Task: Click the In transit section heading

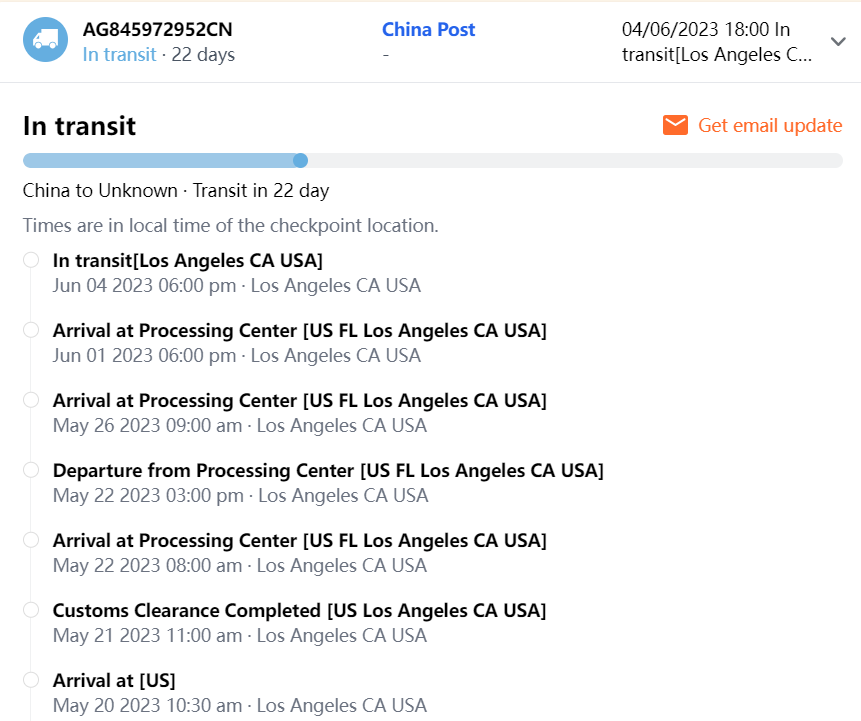Action: coord(79,126)
